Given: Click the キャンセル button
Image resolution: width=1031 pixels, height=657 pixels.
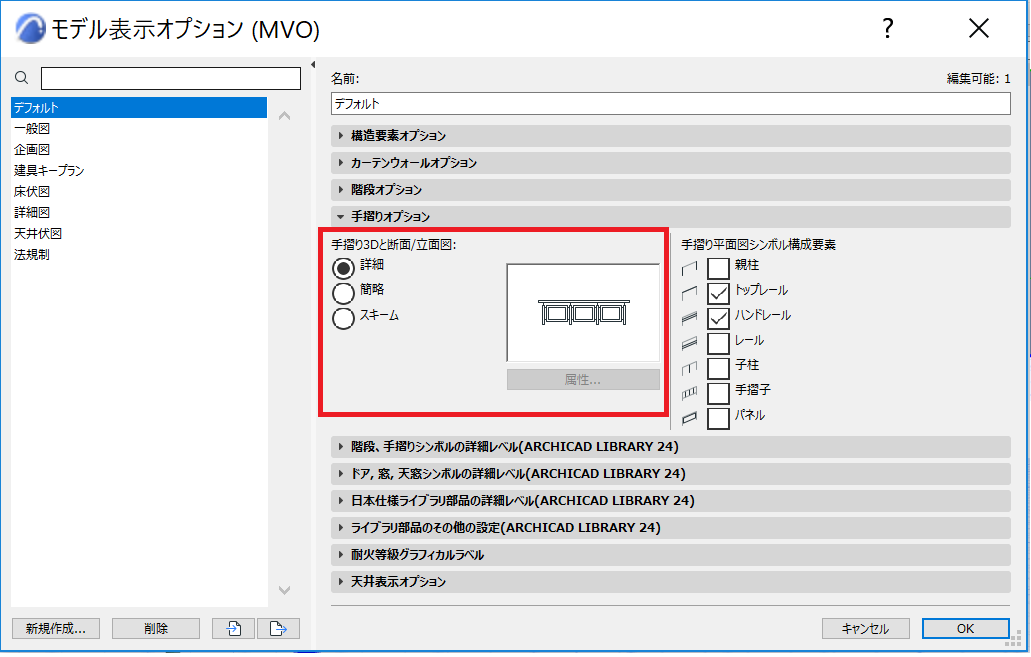Looking at the screenshot, I should [x=865, y=628].
